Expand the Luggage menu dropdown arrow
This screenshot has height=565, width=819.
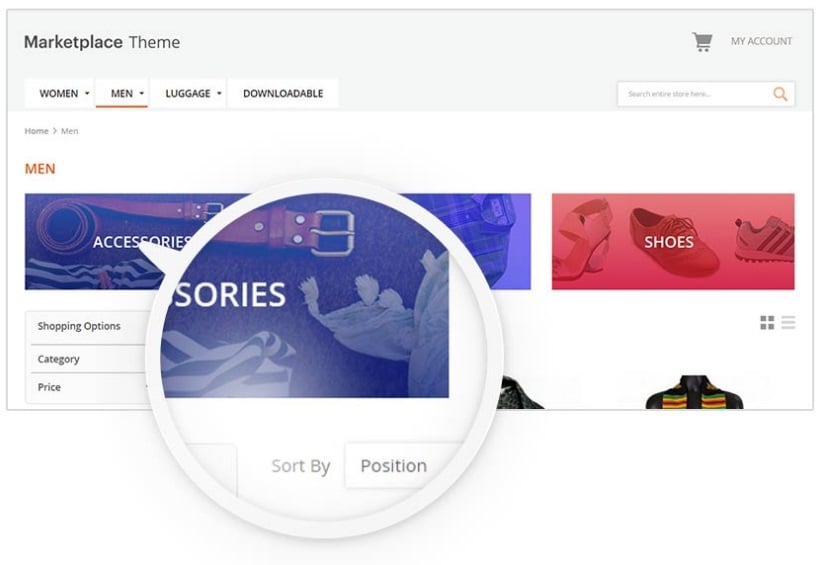pyautogui.click(x=219, y=93)
